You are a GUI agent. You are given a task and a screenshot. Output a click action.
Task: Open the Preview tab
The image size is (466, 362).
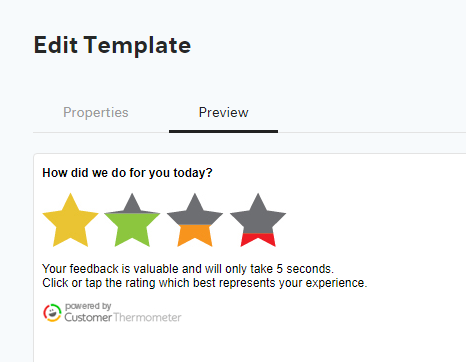tap(223, 113)
